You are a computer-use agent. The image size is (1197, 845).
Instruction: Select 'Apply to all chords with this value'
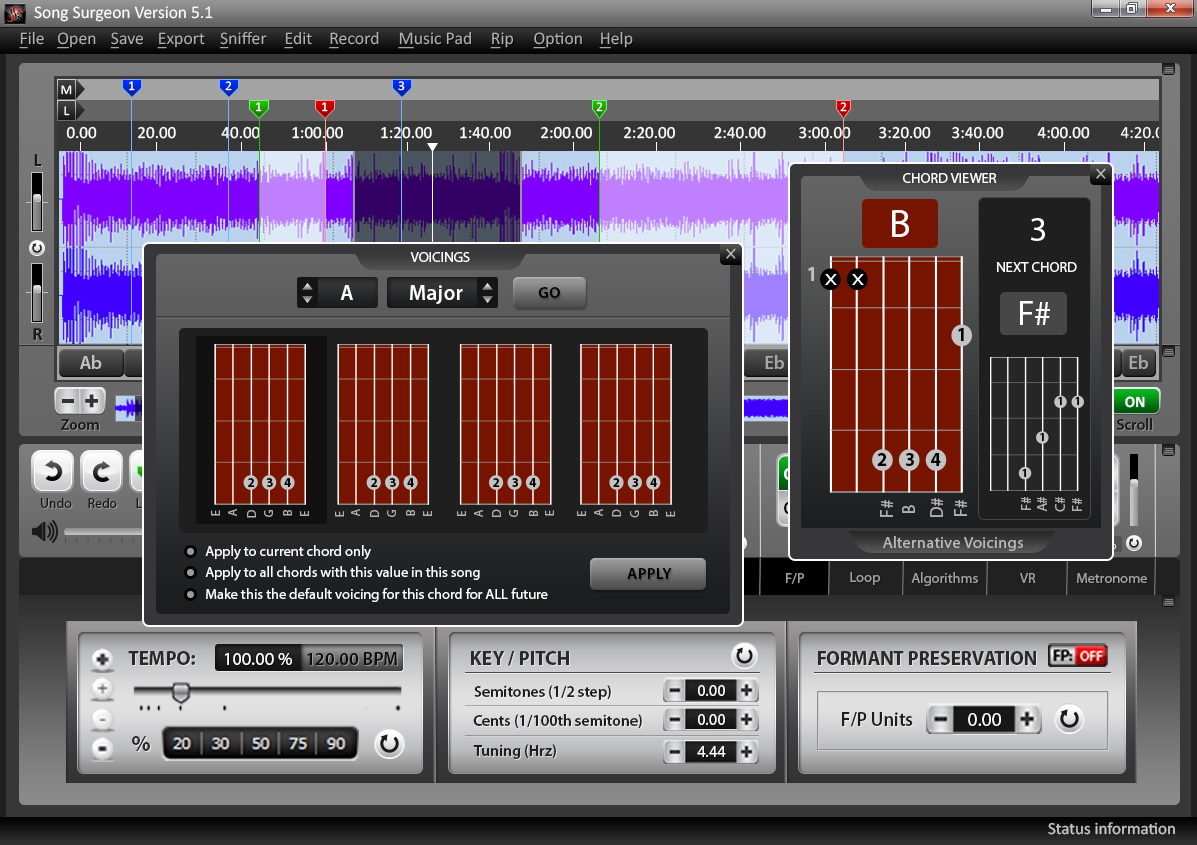(x=190, y=572)
